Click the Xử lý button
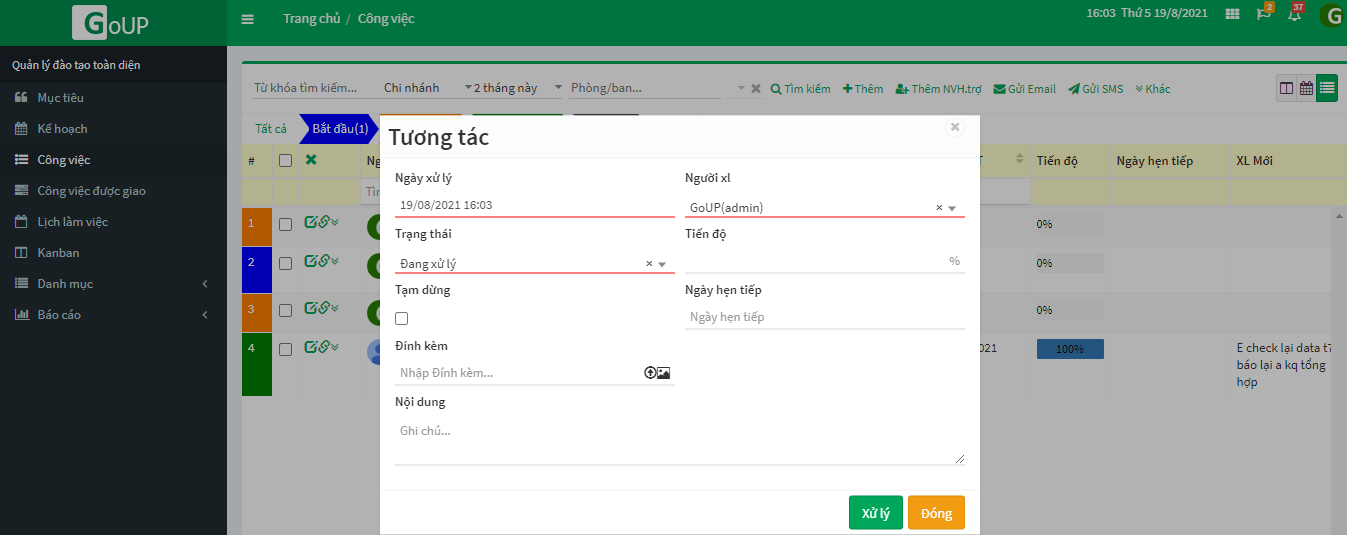This screenshot has width=1347, height=535. click(875, 513)
